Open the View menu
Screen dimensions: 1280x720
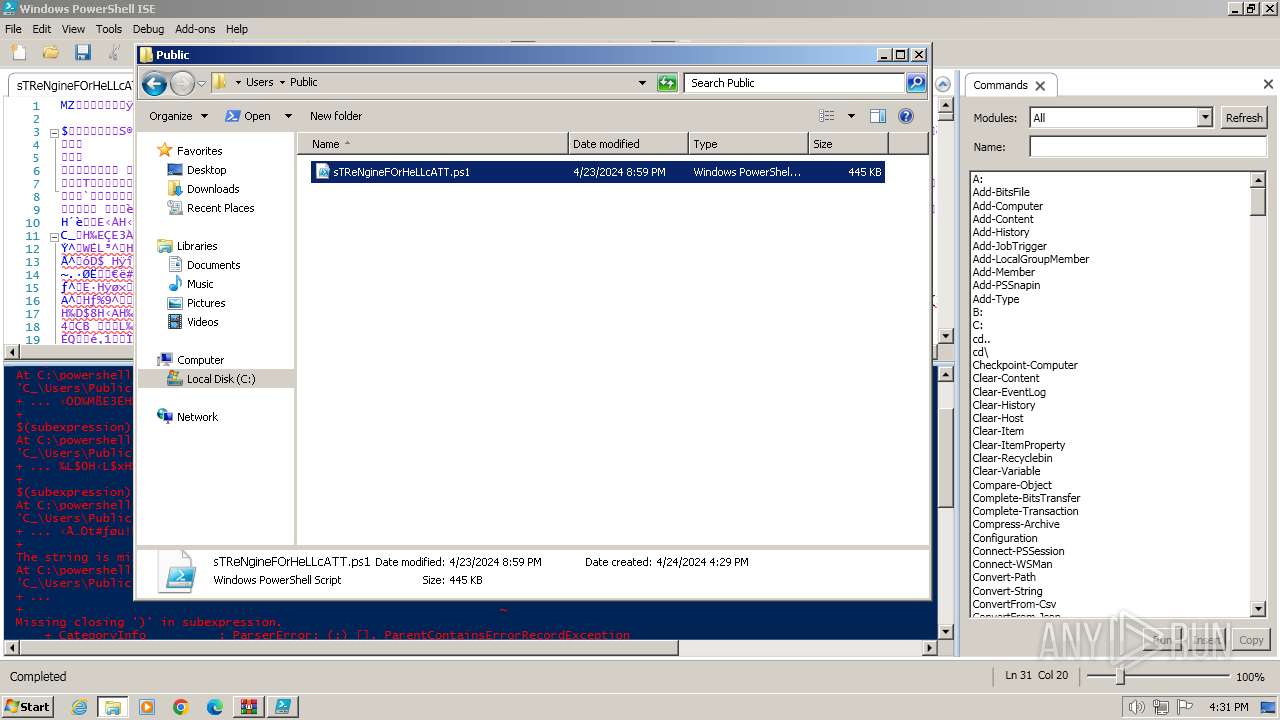click(73, 29)
